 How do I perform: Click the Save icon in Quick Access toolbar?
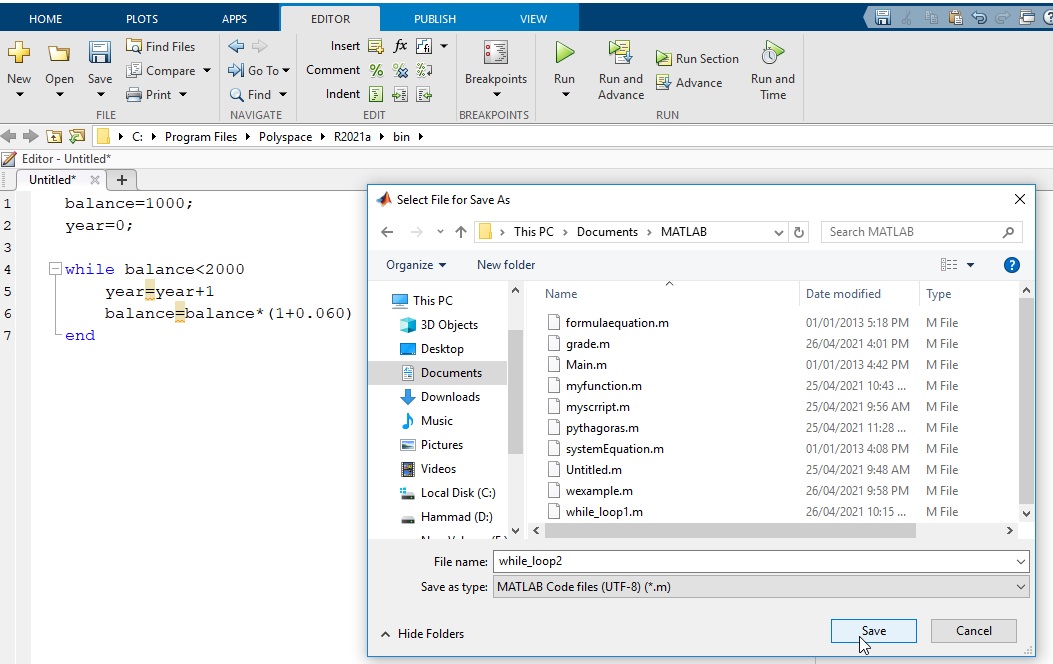(x=883, y=16)
